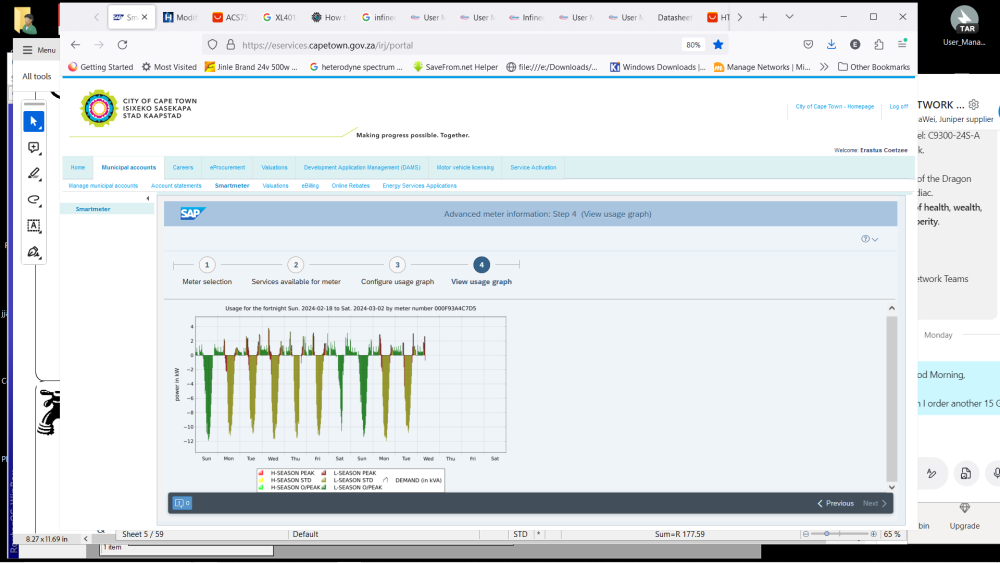Open the Valuations top-level tab
Screen dimensions: 1000x563
(x=274, y=168)
